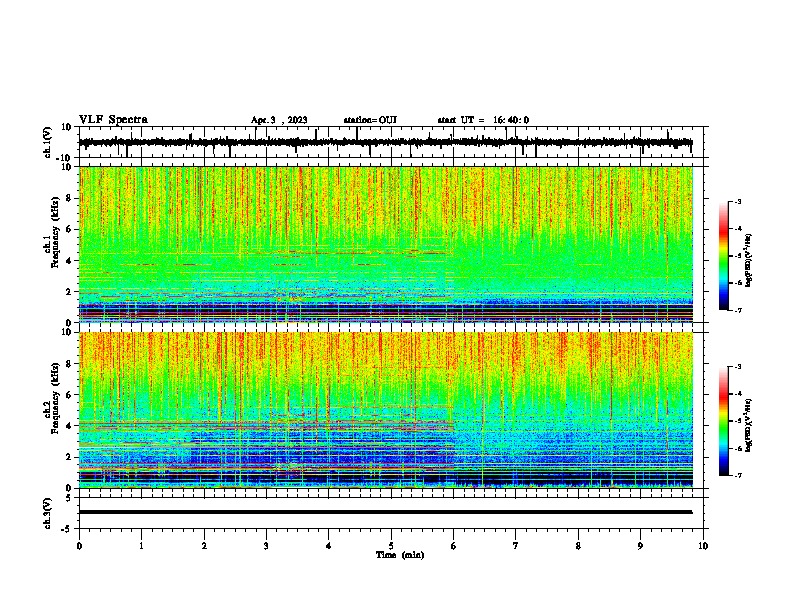Click the "Time (min)" axis title
The image size is (792, 612).
click(400, 555)
